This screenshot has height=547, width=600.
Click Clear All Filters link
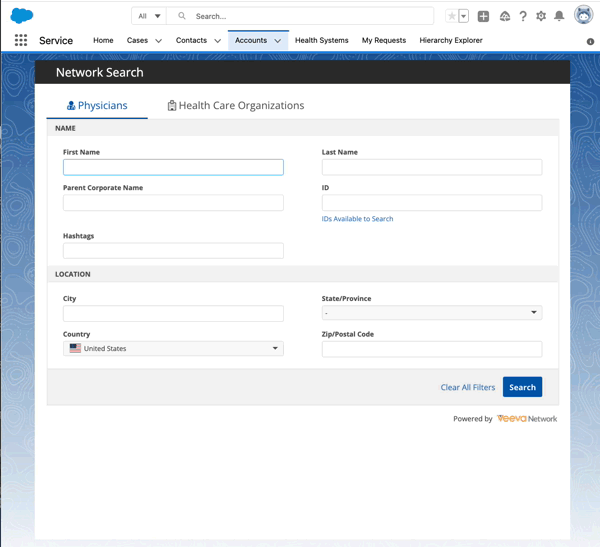tap(467, 387)
